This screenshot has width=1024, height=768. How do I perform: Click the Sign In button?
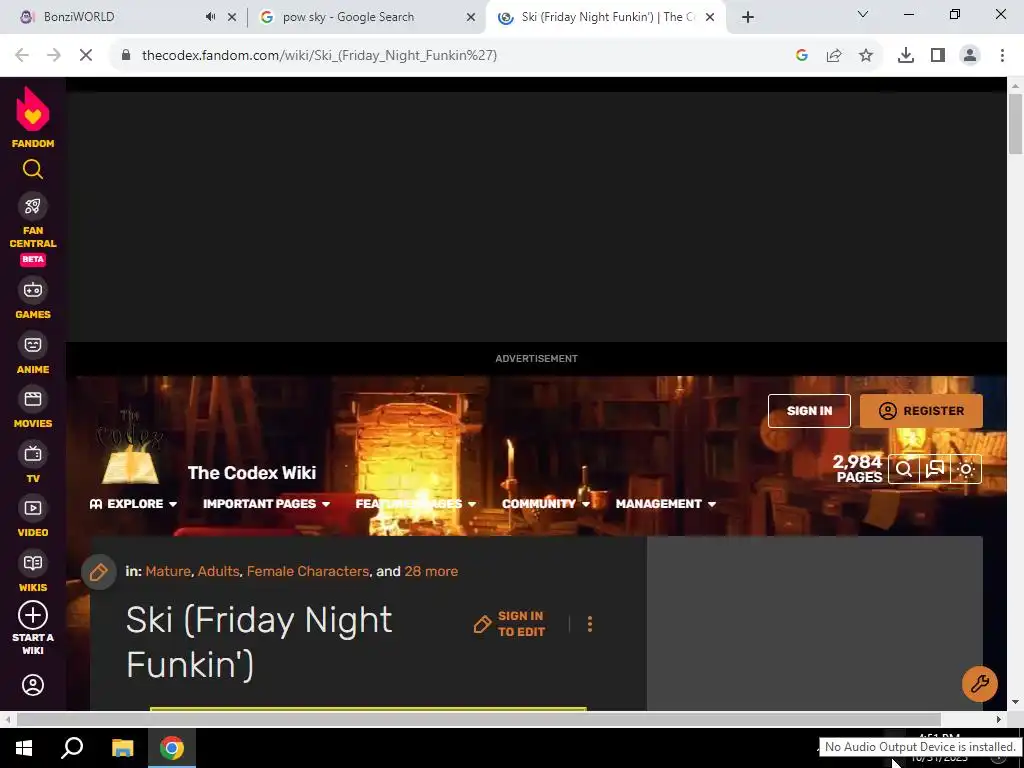click(809, 411)
